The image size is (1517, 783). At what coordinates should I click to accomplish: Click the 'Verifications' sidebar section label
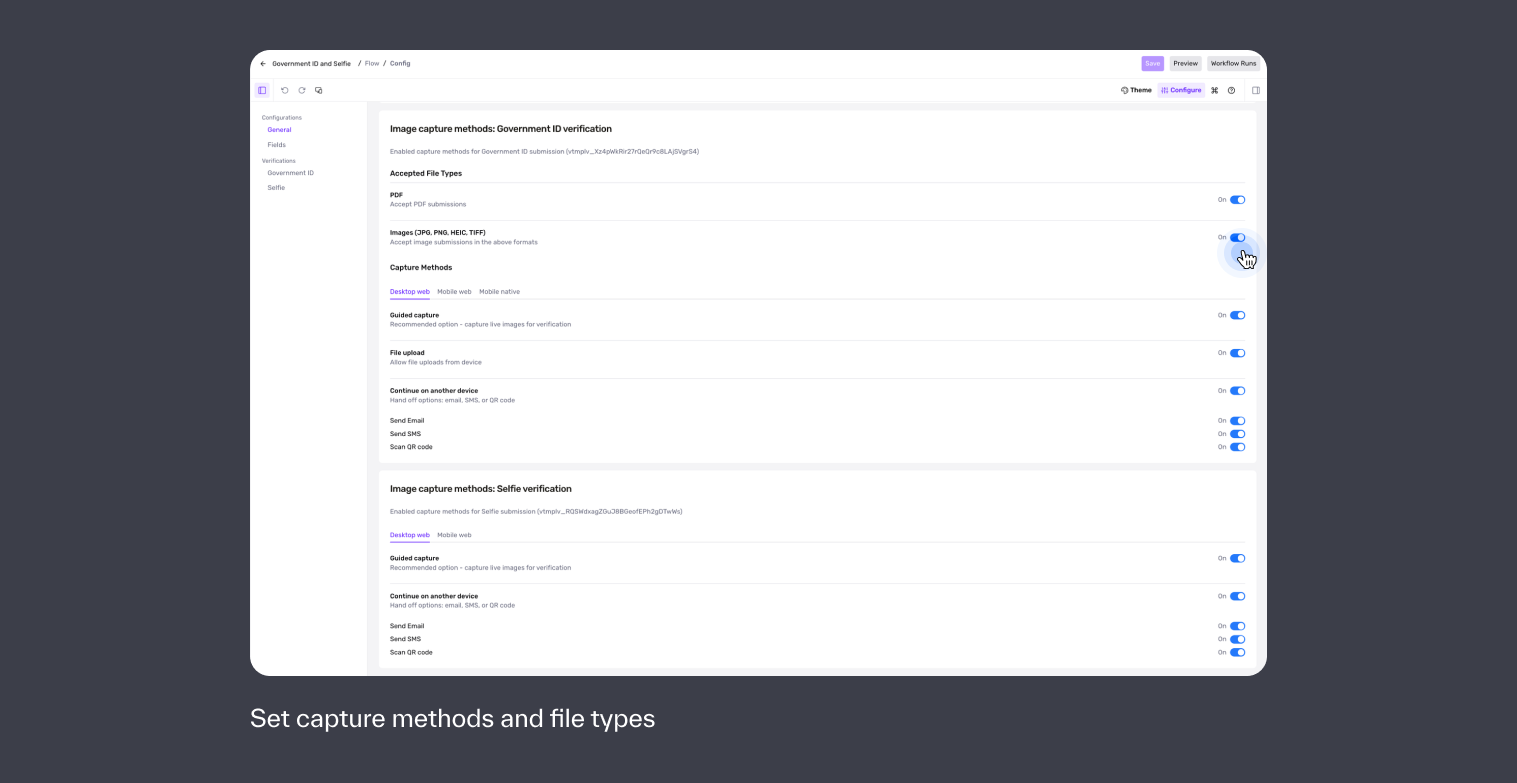(279, 161)
